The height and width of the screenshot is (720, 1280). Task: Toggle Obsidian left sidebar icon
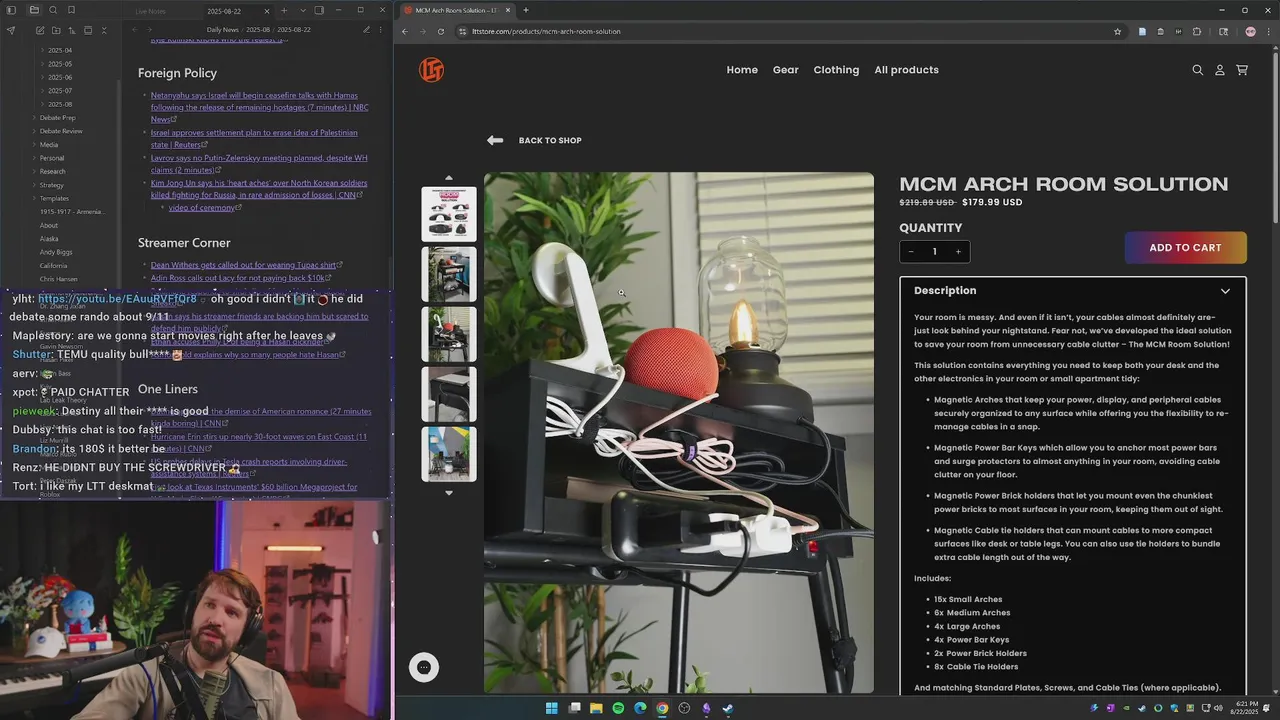(11, 10)
